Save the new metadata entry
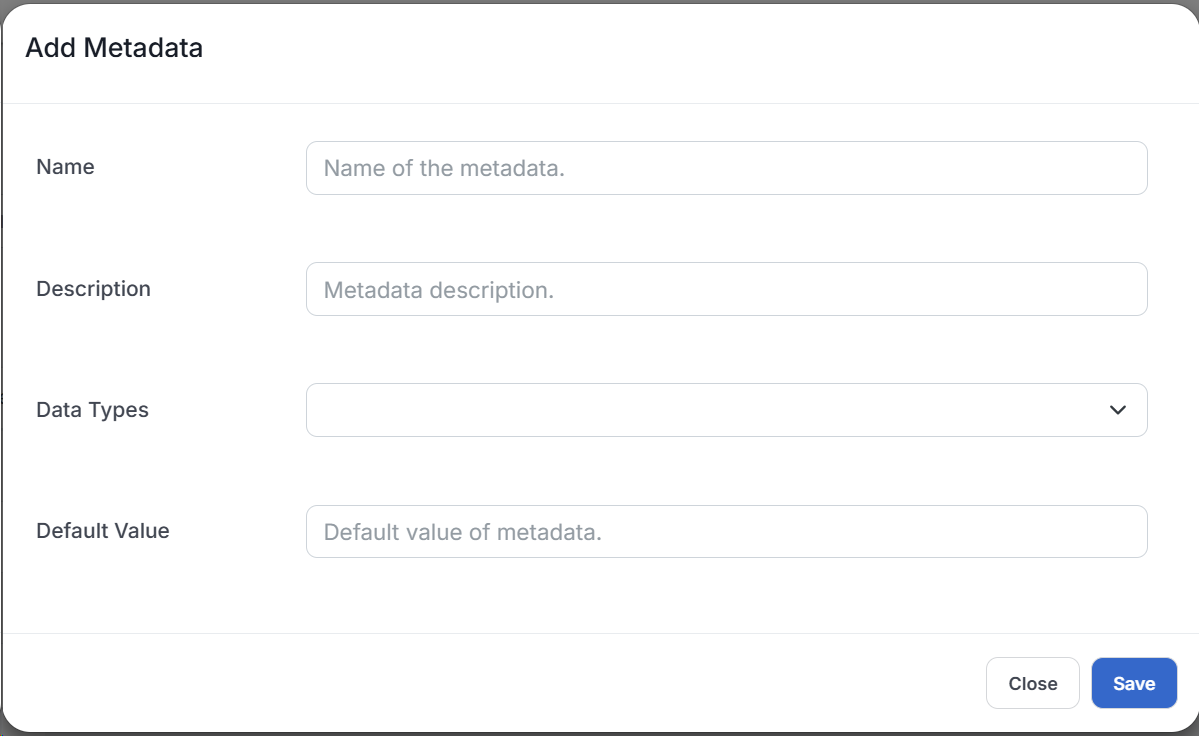Image resolution: width=1199 pixels, height=736 pixels. (x=1134, y=683)
